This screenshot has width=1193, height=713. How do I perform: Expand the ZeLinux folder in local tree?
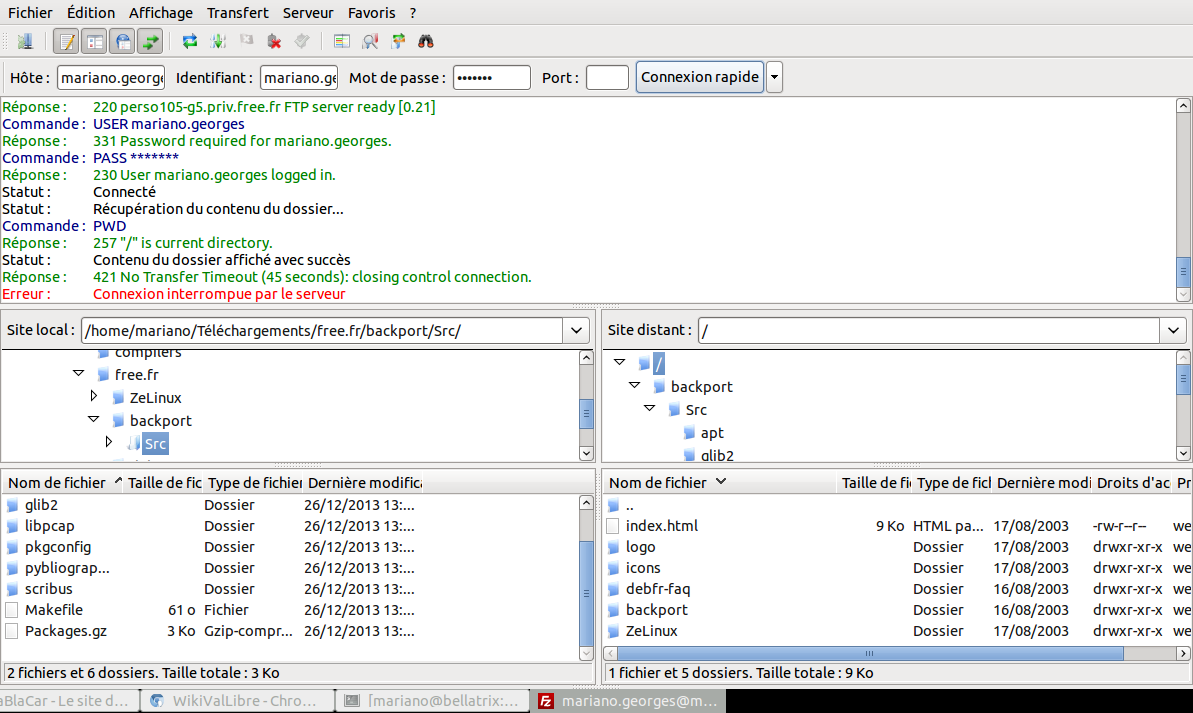[95, 397]
